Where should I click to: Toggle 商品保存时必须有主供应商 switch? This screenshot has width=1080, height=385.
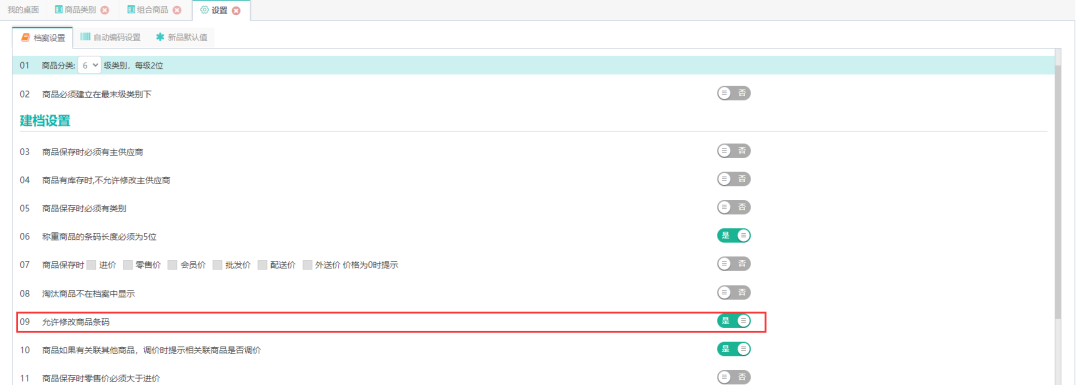(x=734, y=151)
